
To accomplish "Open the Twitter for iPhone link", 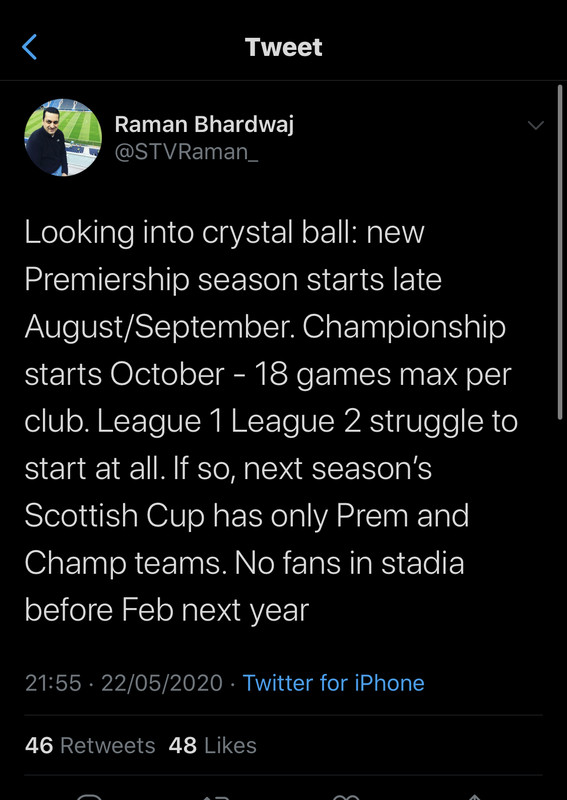I will (333, 683).
